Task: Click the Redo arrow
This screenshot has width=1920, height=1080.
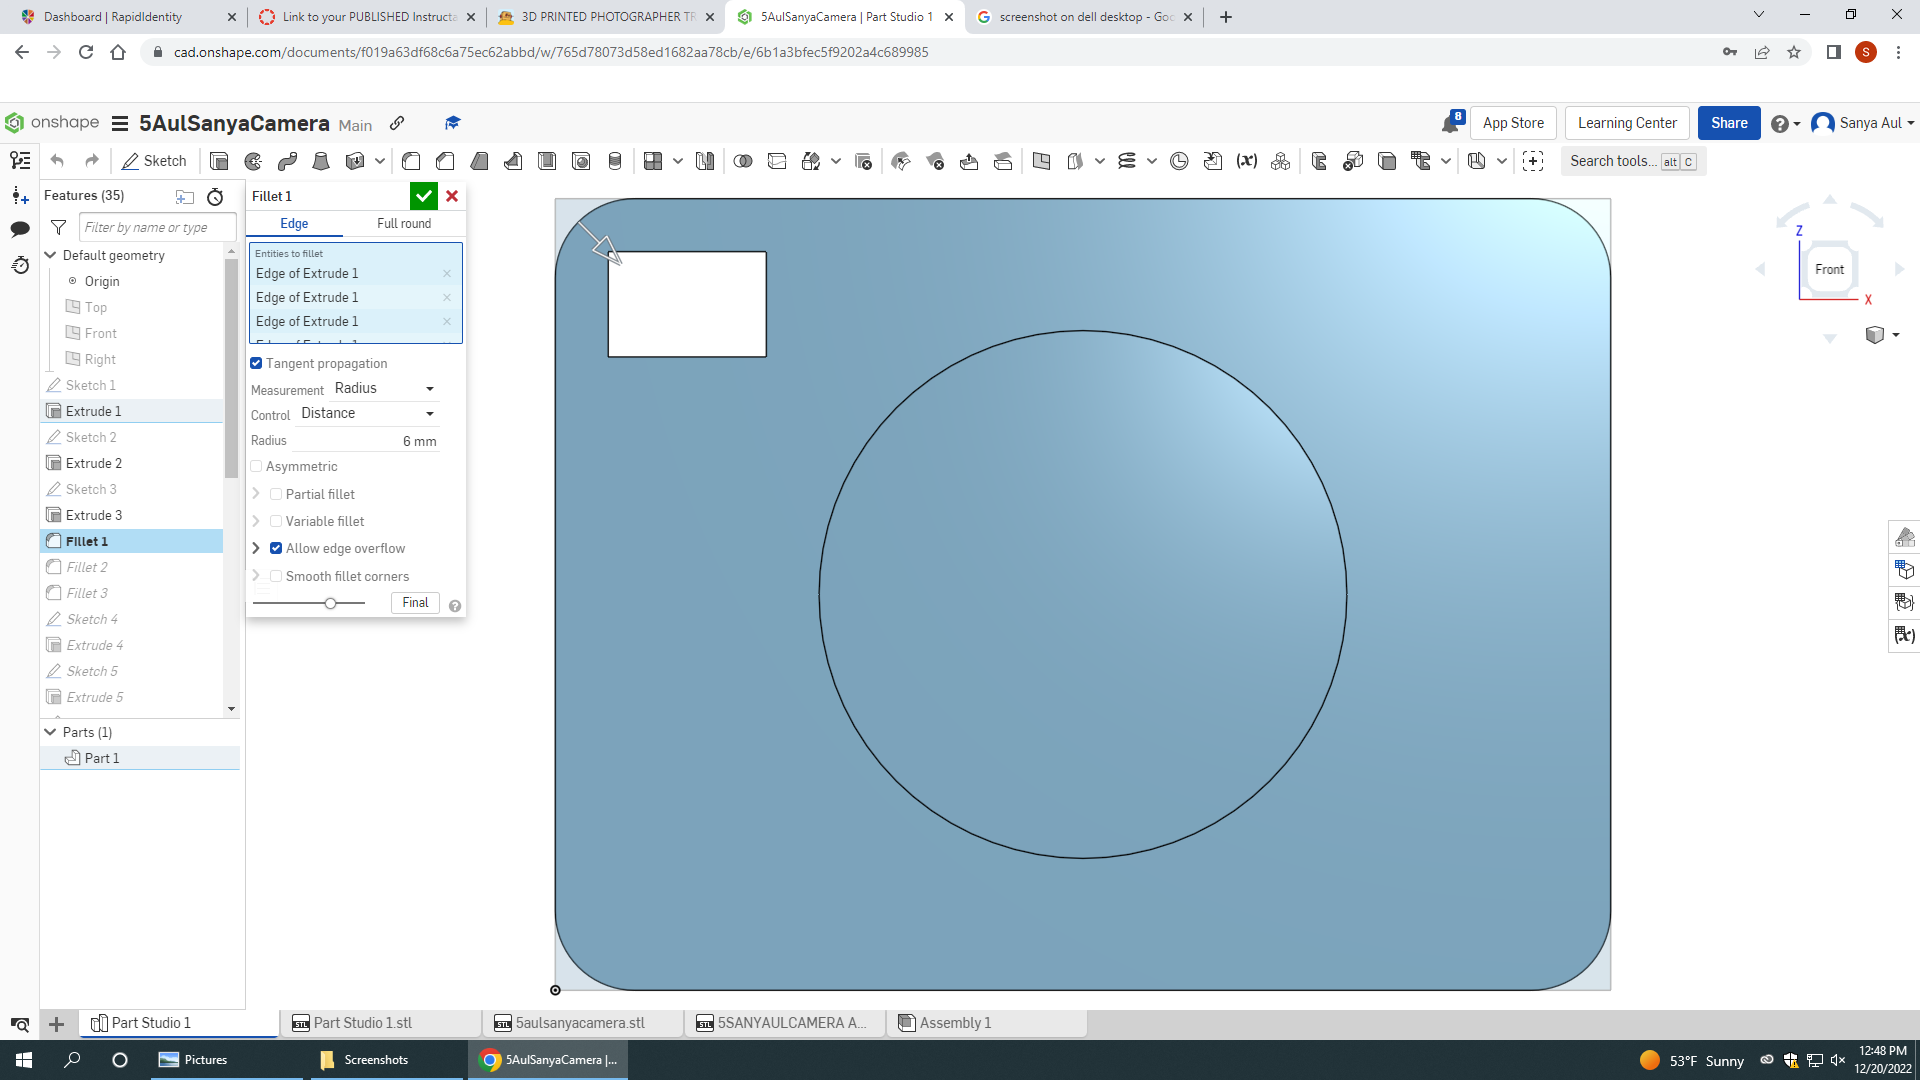Action: pos(92,161)
